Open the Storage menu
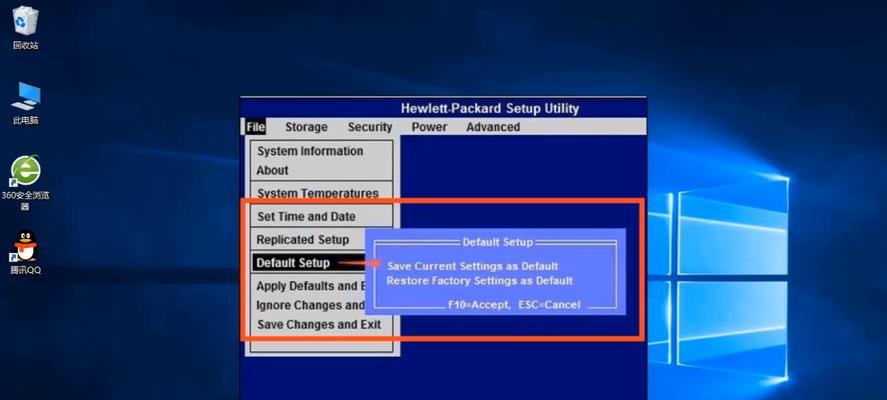The height and width of the screenshot is (400, 887). 306,127
